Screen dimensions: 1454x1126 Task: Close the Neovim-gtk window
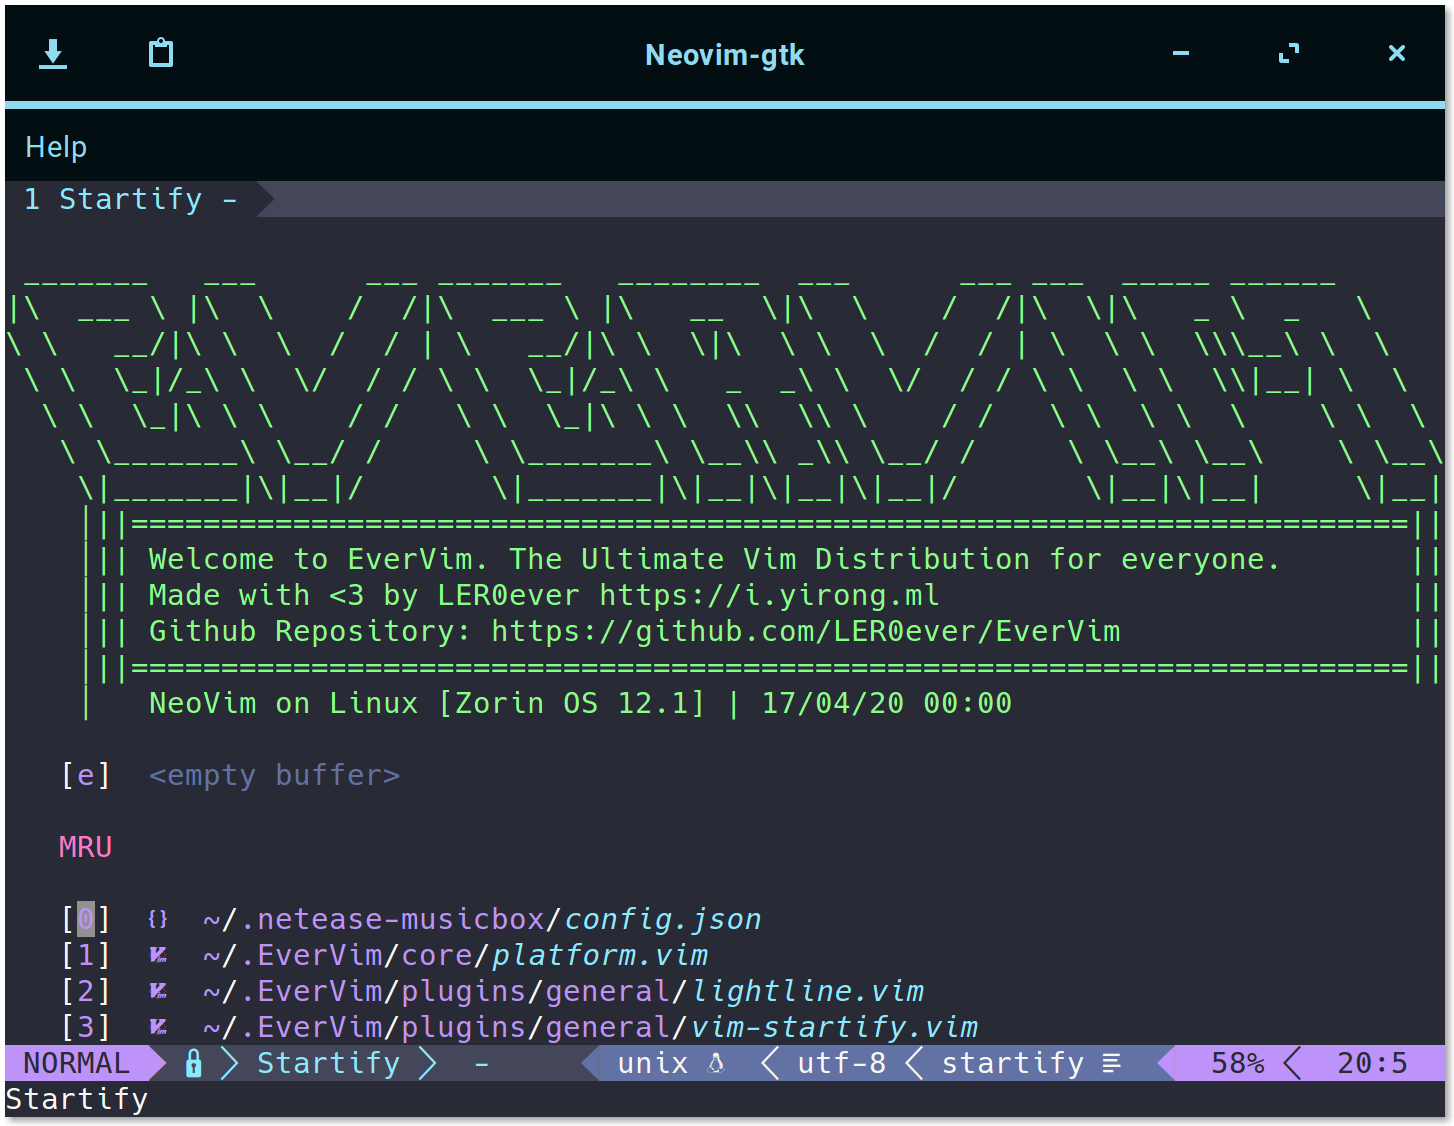1397,53
